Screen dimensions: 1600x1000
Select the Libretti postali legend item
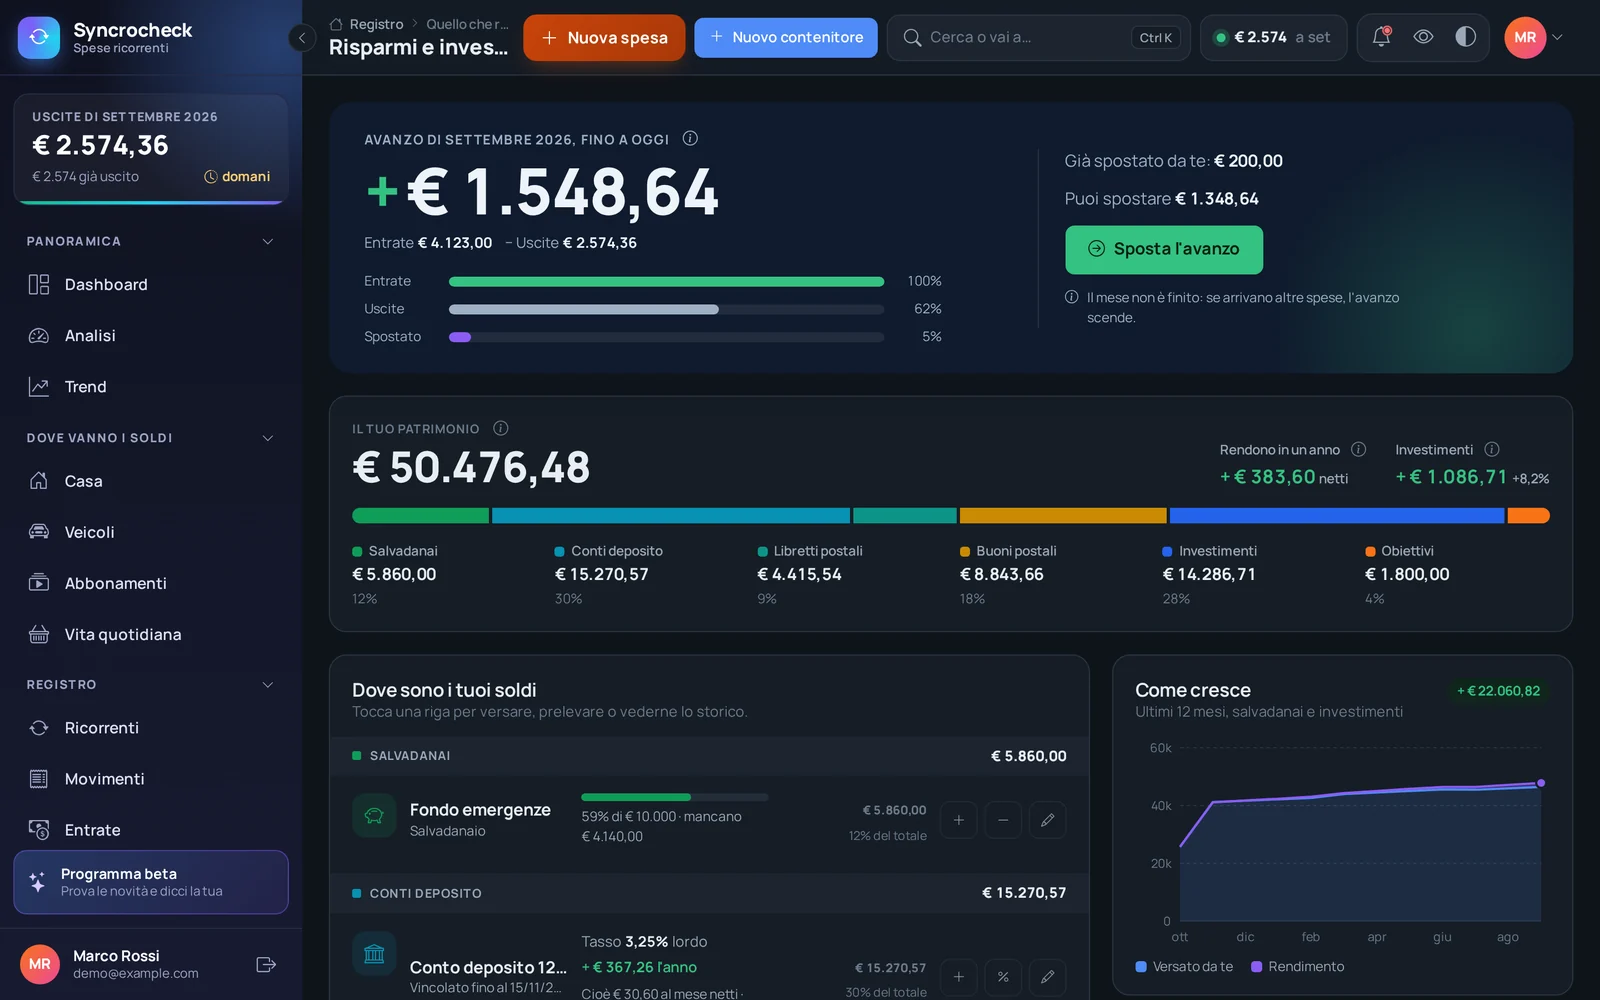click(x=810, y=551)
